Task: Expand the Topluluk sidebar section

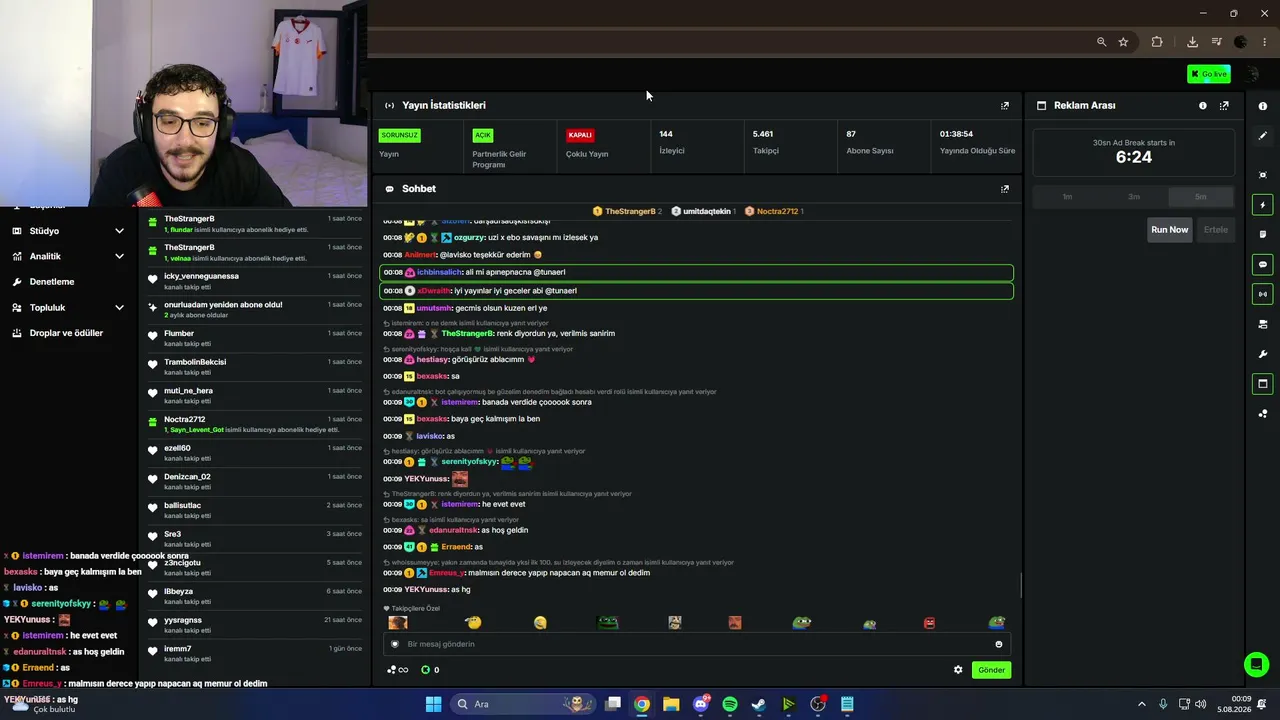Action: 68,308
